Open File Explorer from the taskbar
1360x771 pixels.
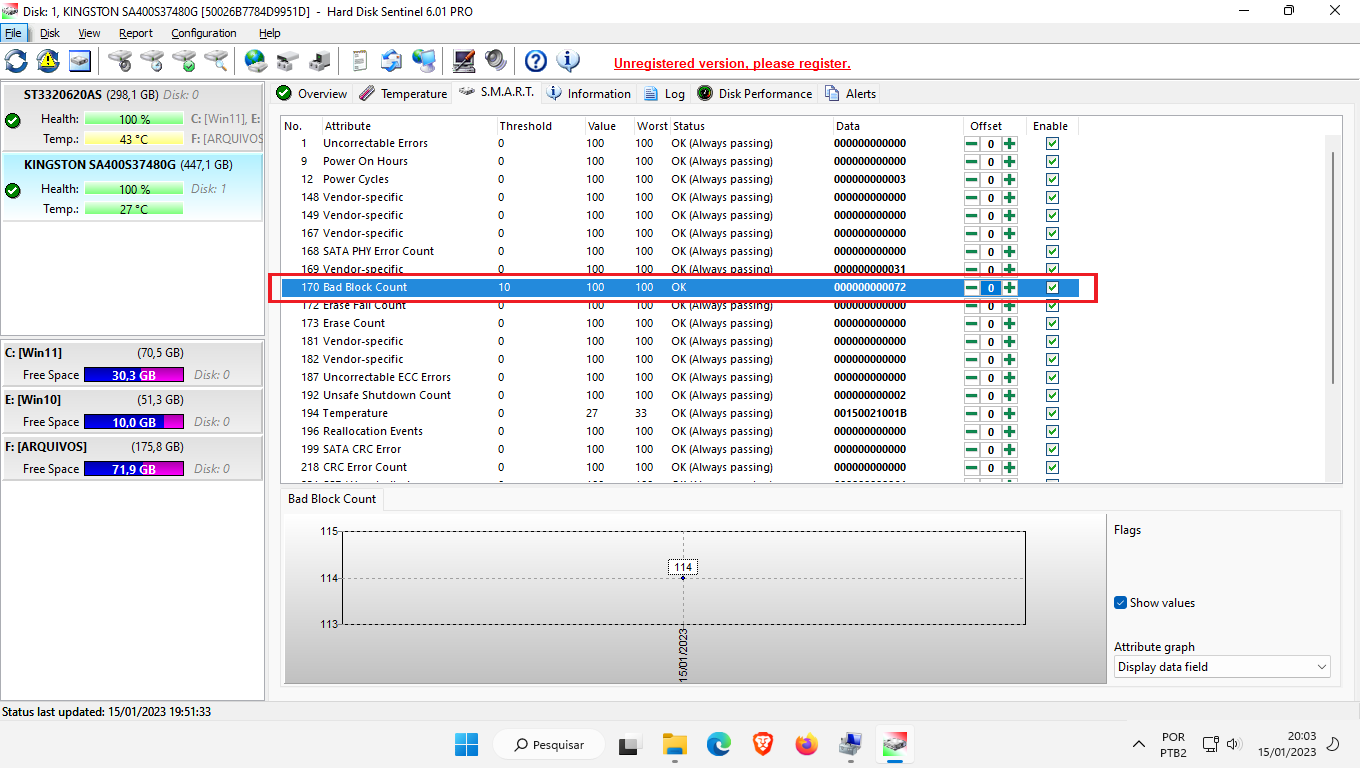(x=675, y=745)
